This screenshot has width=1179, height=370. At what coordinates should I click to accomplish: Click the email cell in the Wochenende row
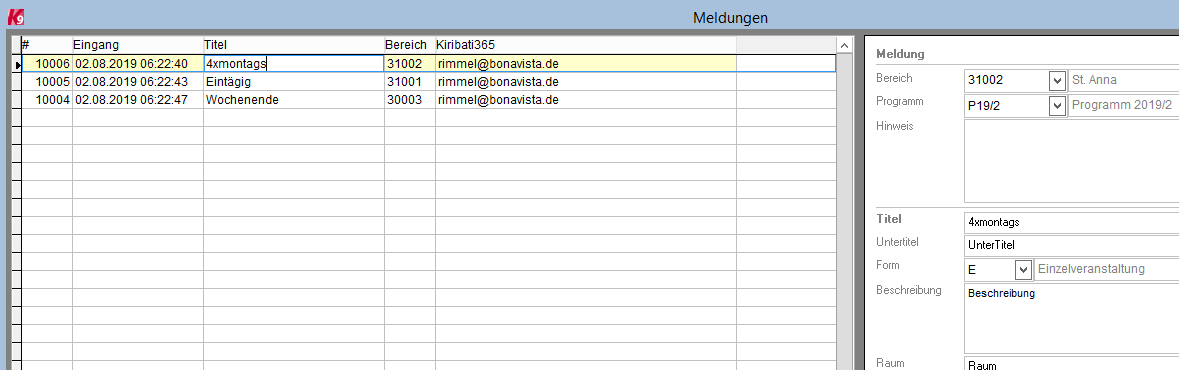586,100
